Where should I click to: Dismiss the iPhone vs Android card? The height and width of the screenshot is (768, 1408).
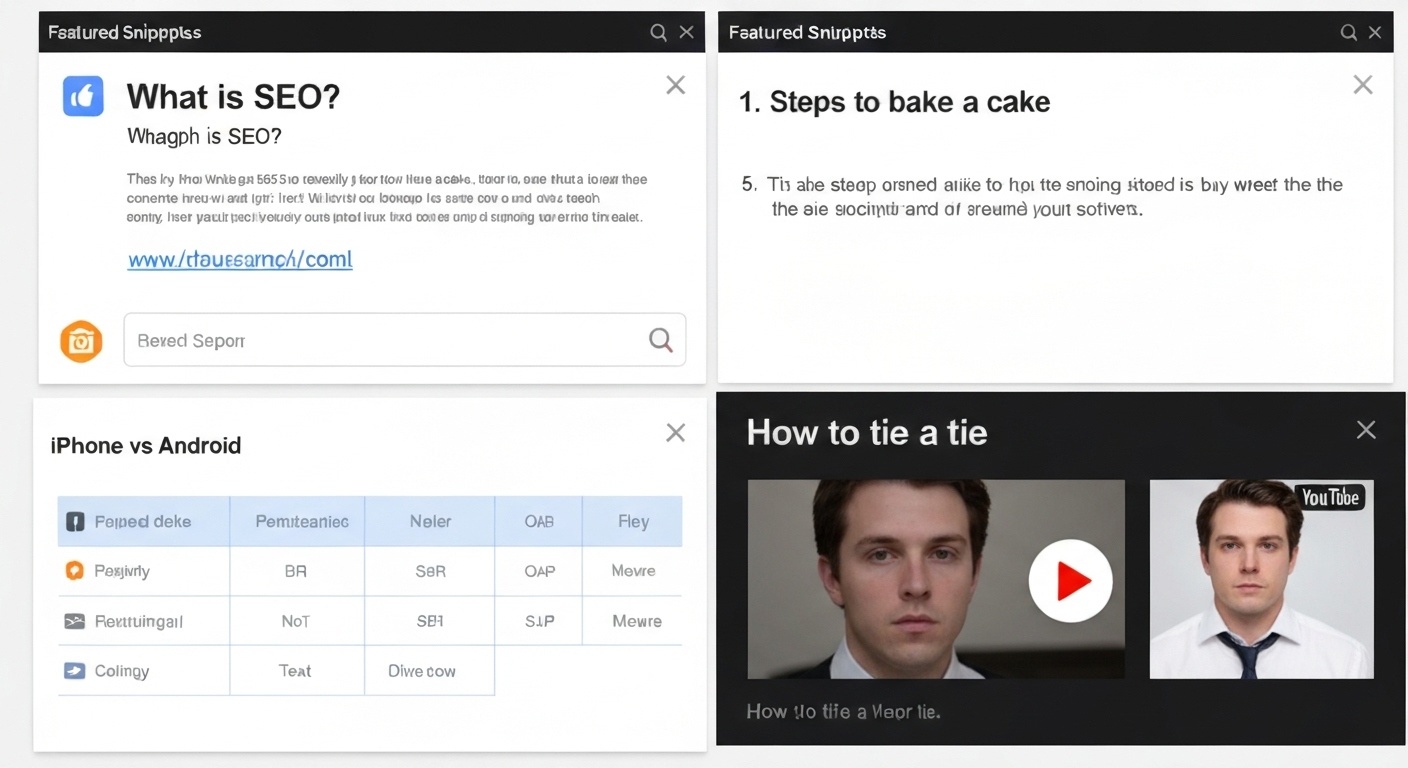[x=676, y=432]
